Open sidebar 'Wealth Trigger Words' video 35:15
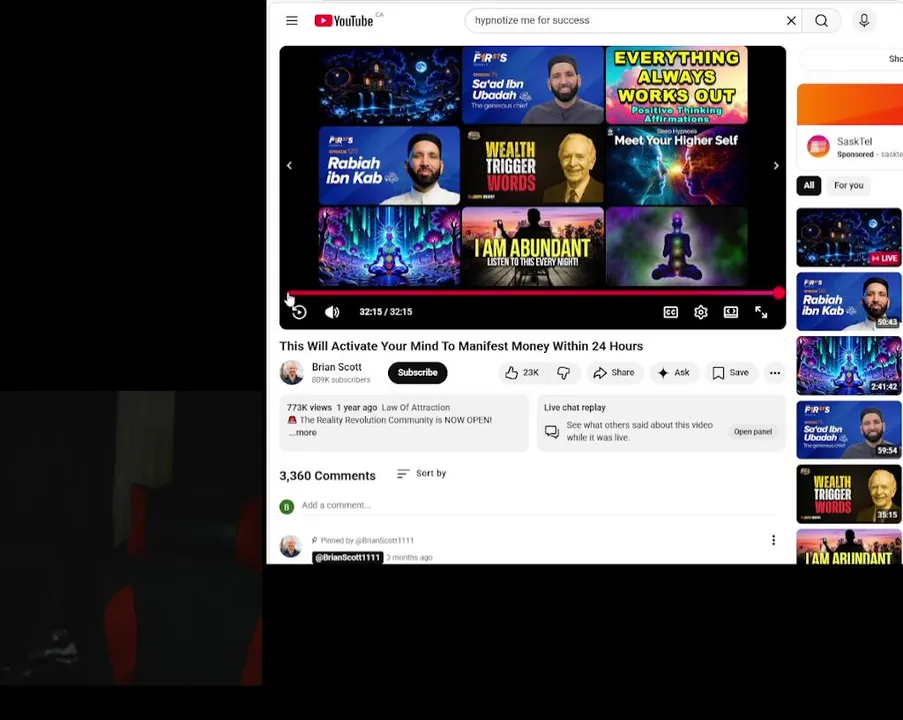Image resolution: width=903 pixels, height=720 pixels. click(x=849, y=494)
